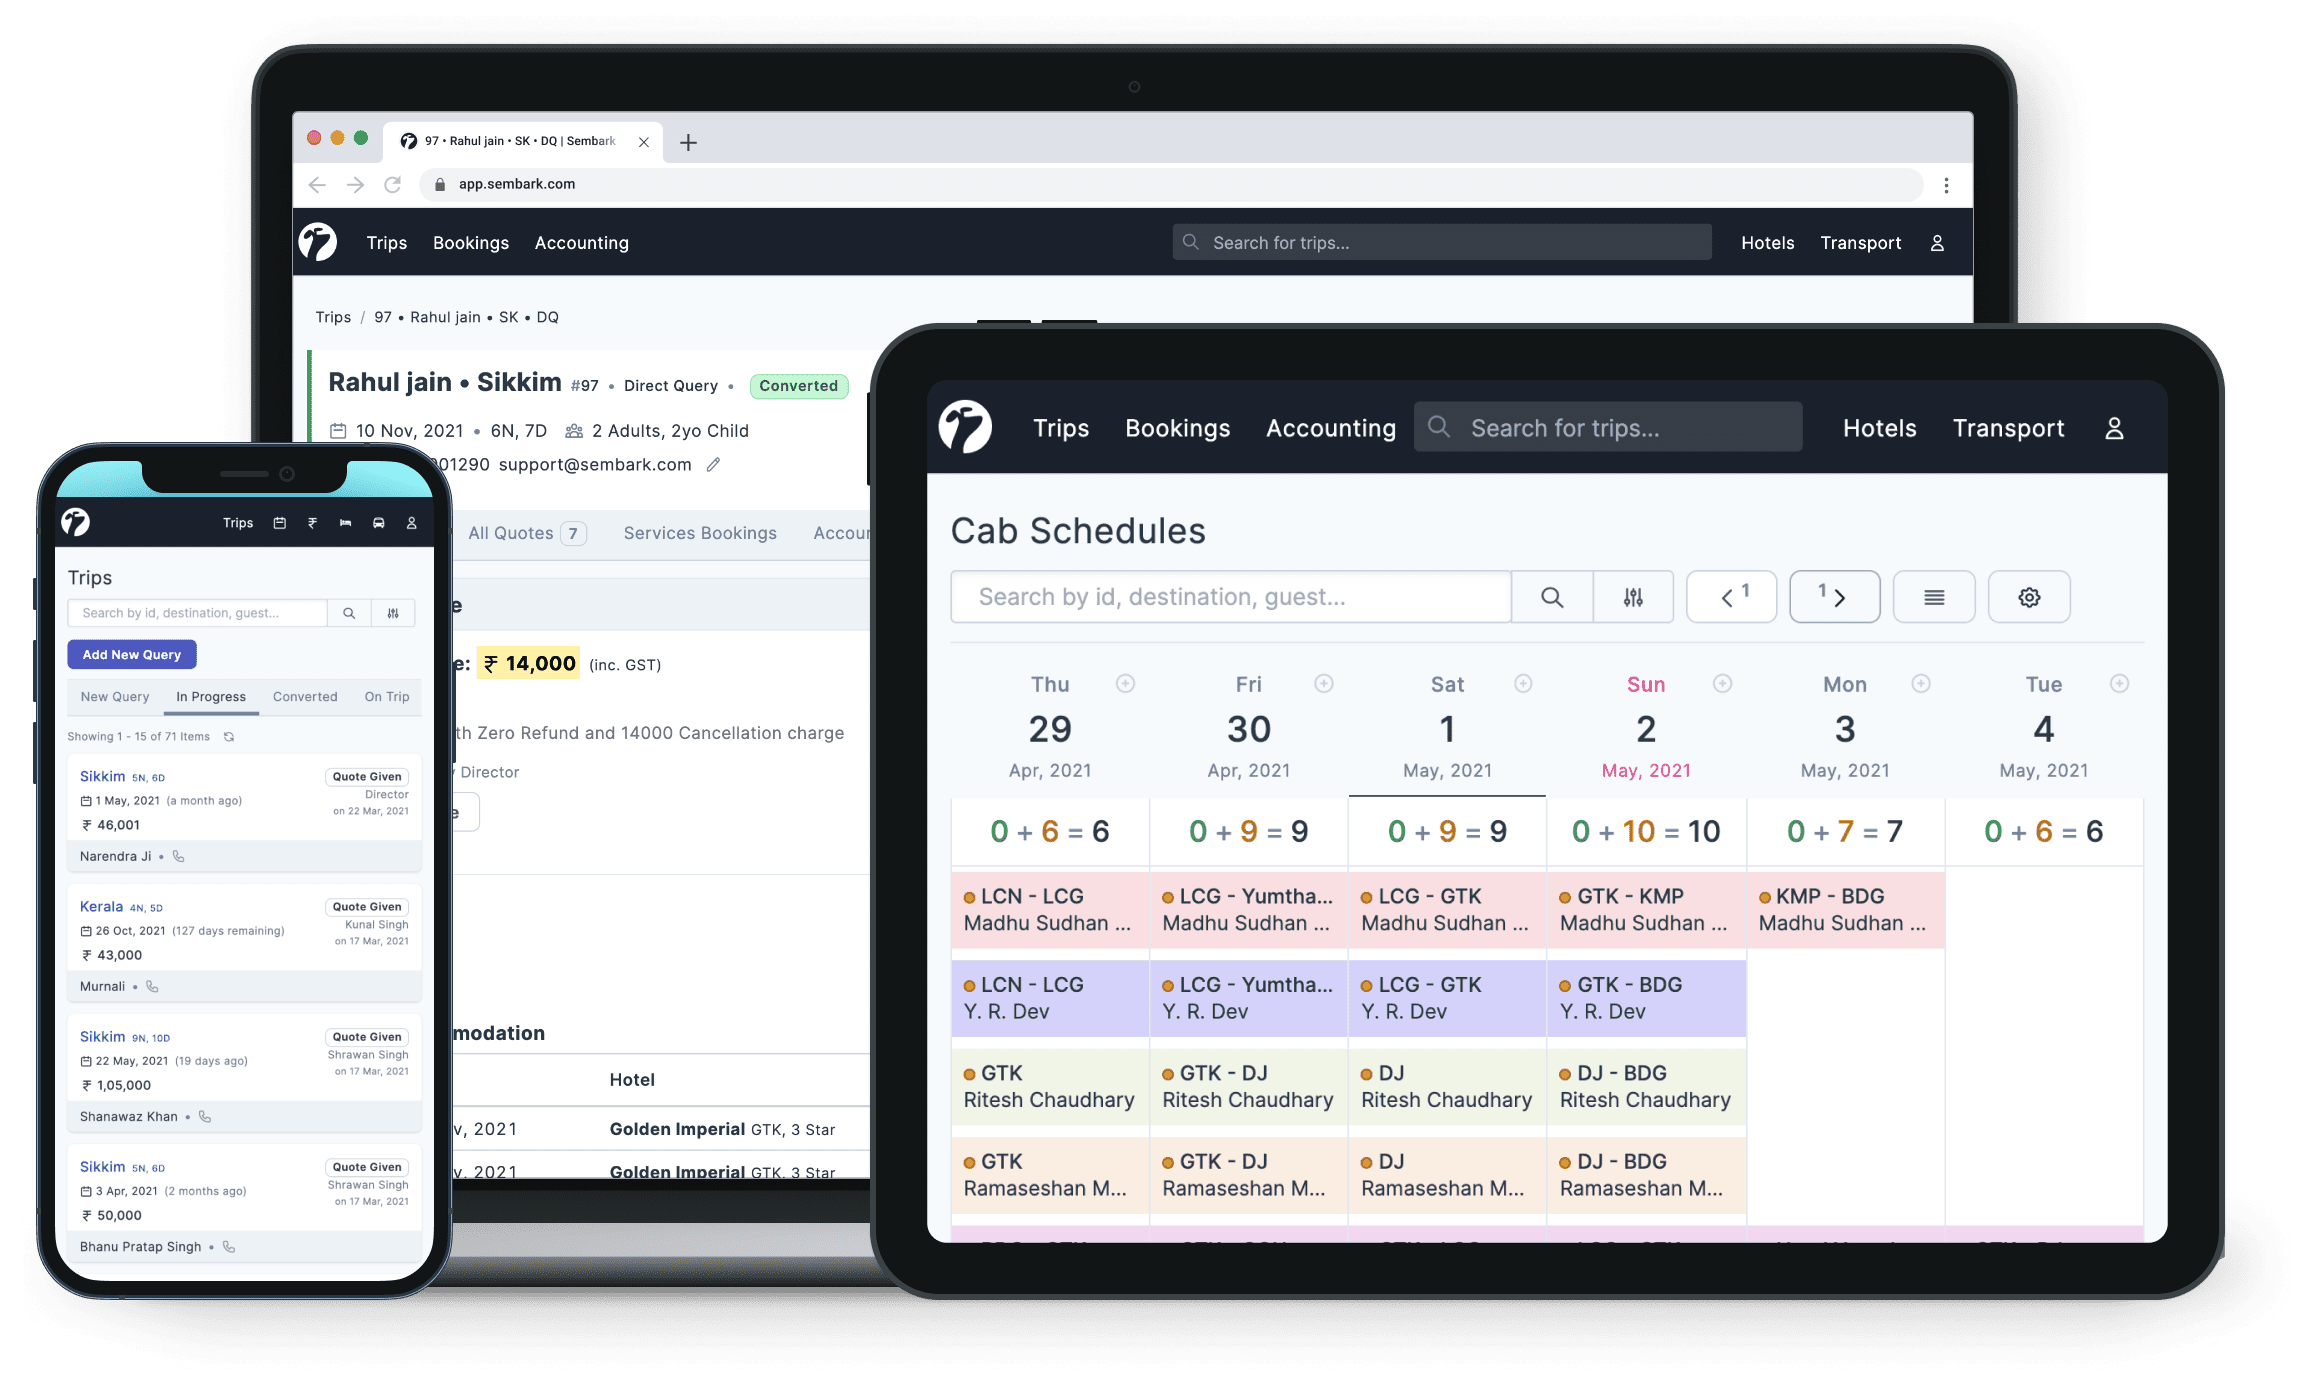Expand the advanced filter icon in cab schedules
2309x1380 pixels.
pos(1632,596)
